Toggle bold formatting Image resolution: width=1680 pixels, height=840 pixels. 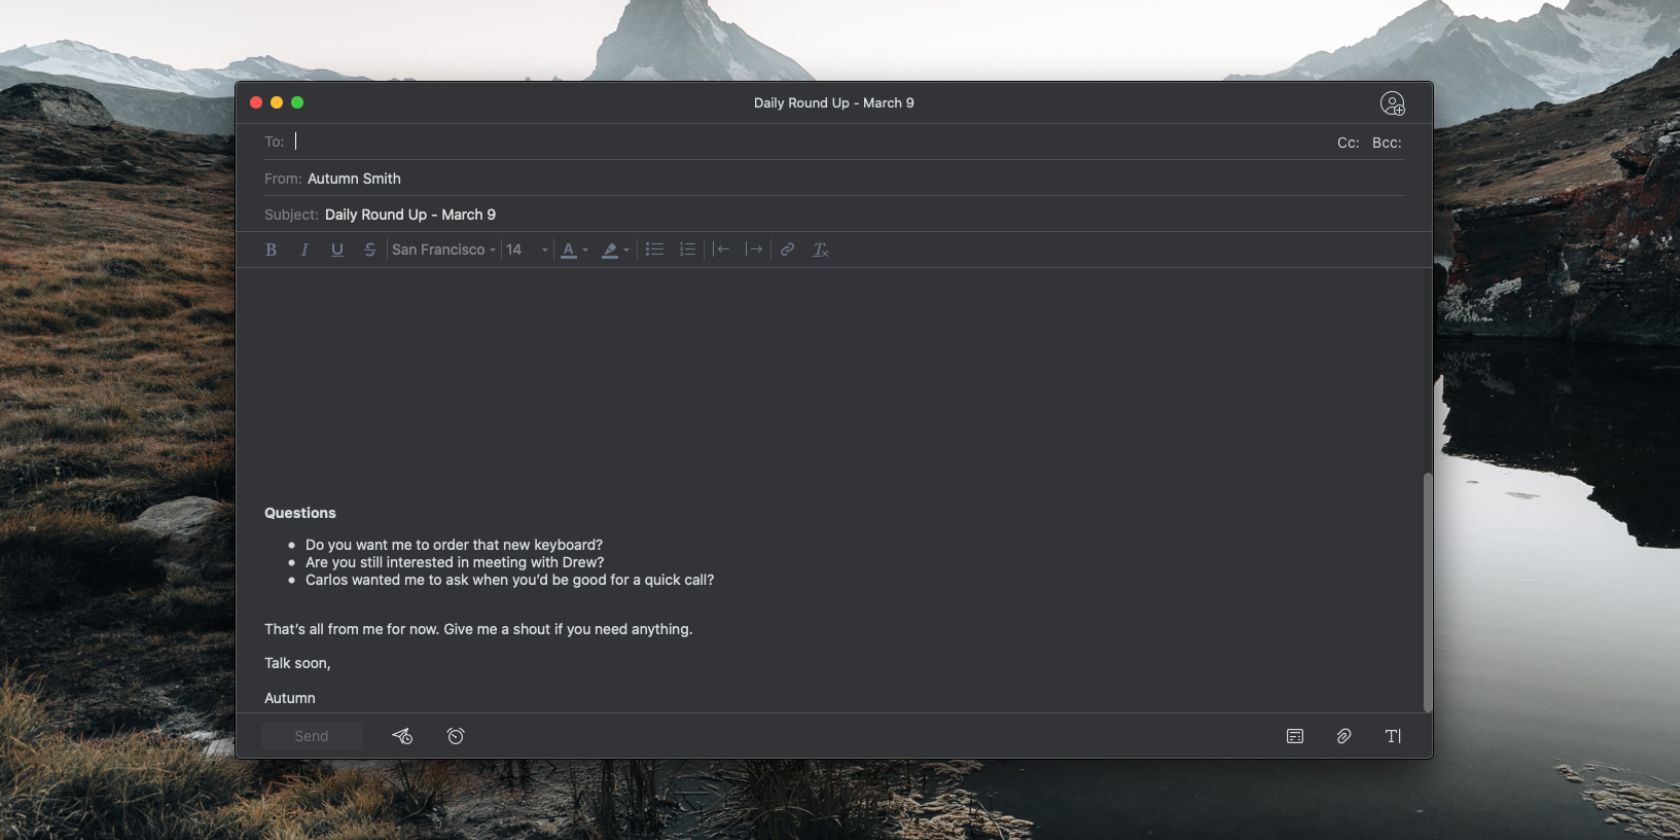[x=270, y=250]
